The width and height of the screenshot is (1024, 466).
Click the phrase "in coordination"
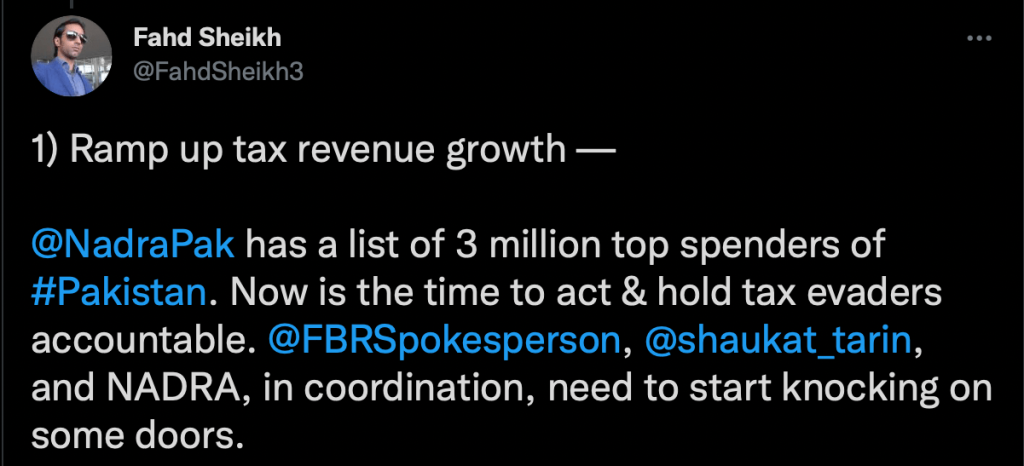(x=374, y=386)
